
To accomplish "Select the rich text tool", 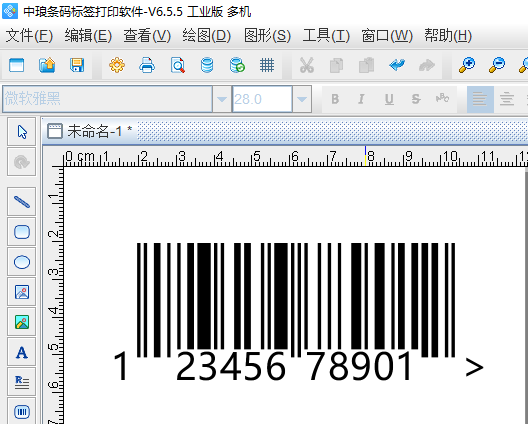I will pos(22,382).
